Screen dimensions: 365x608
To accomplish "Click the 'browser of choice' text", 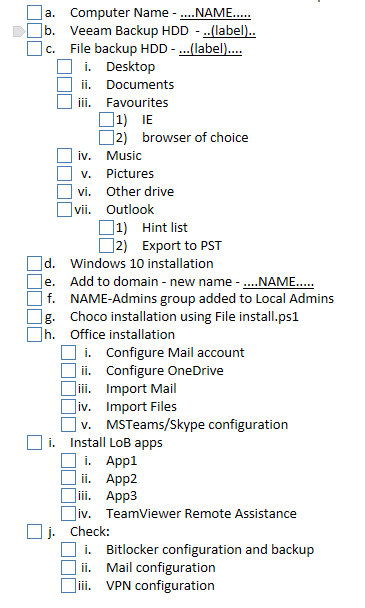I will pos(195,138).
